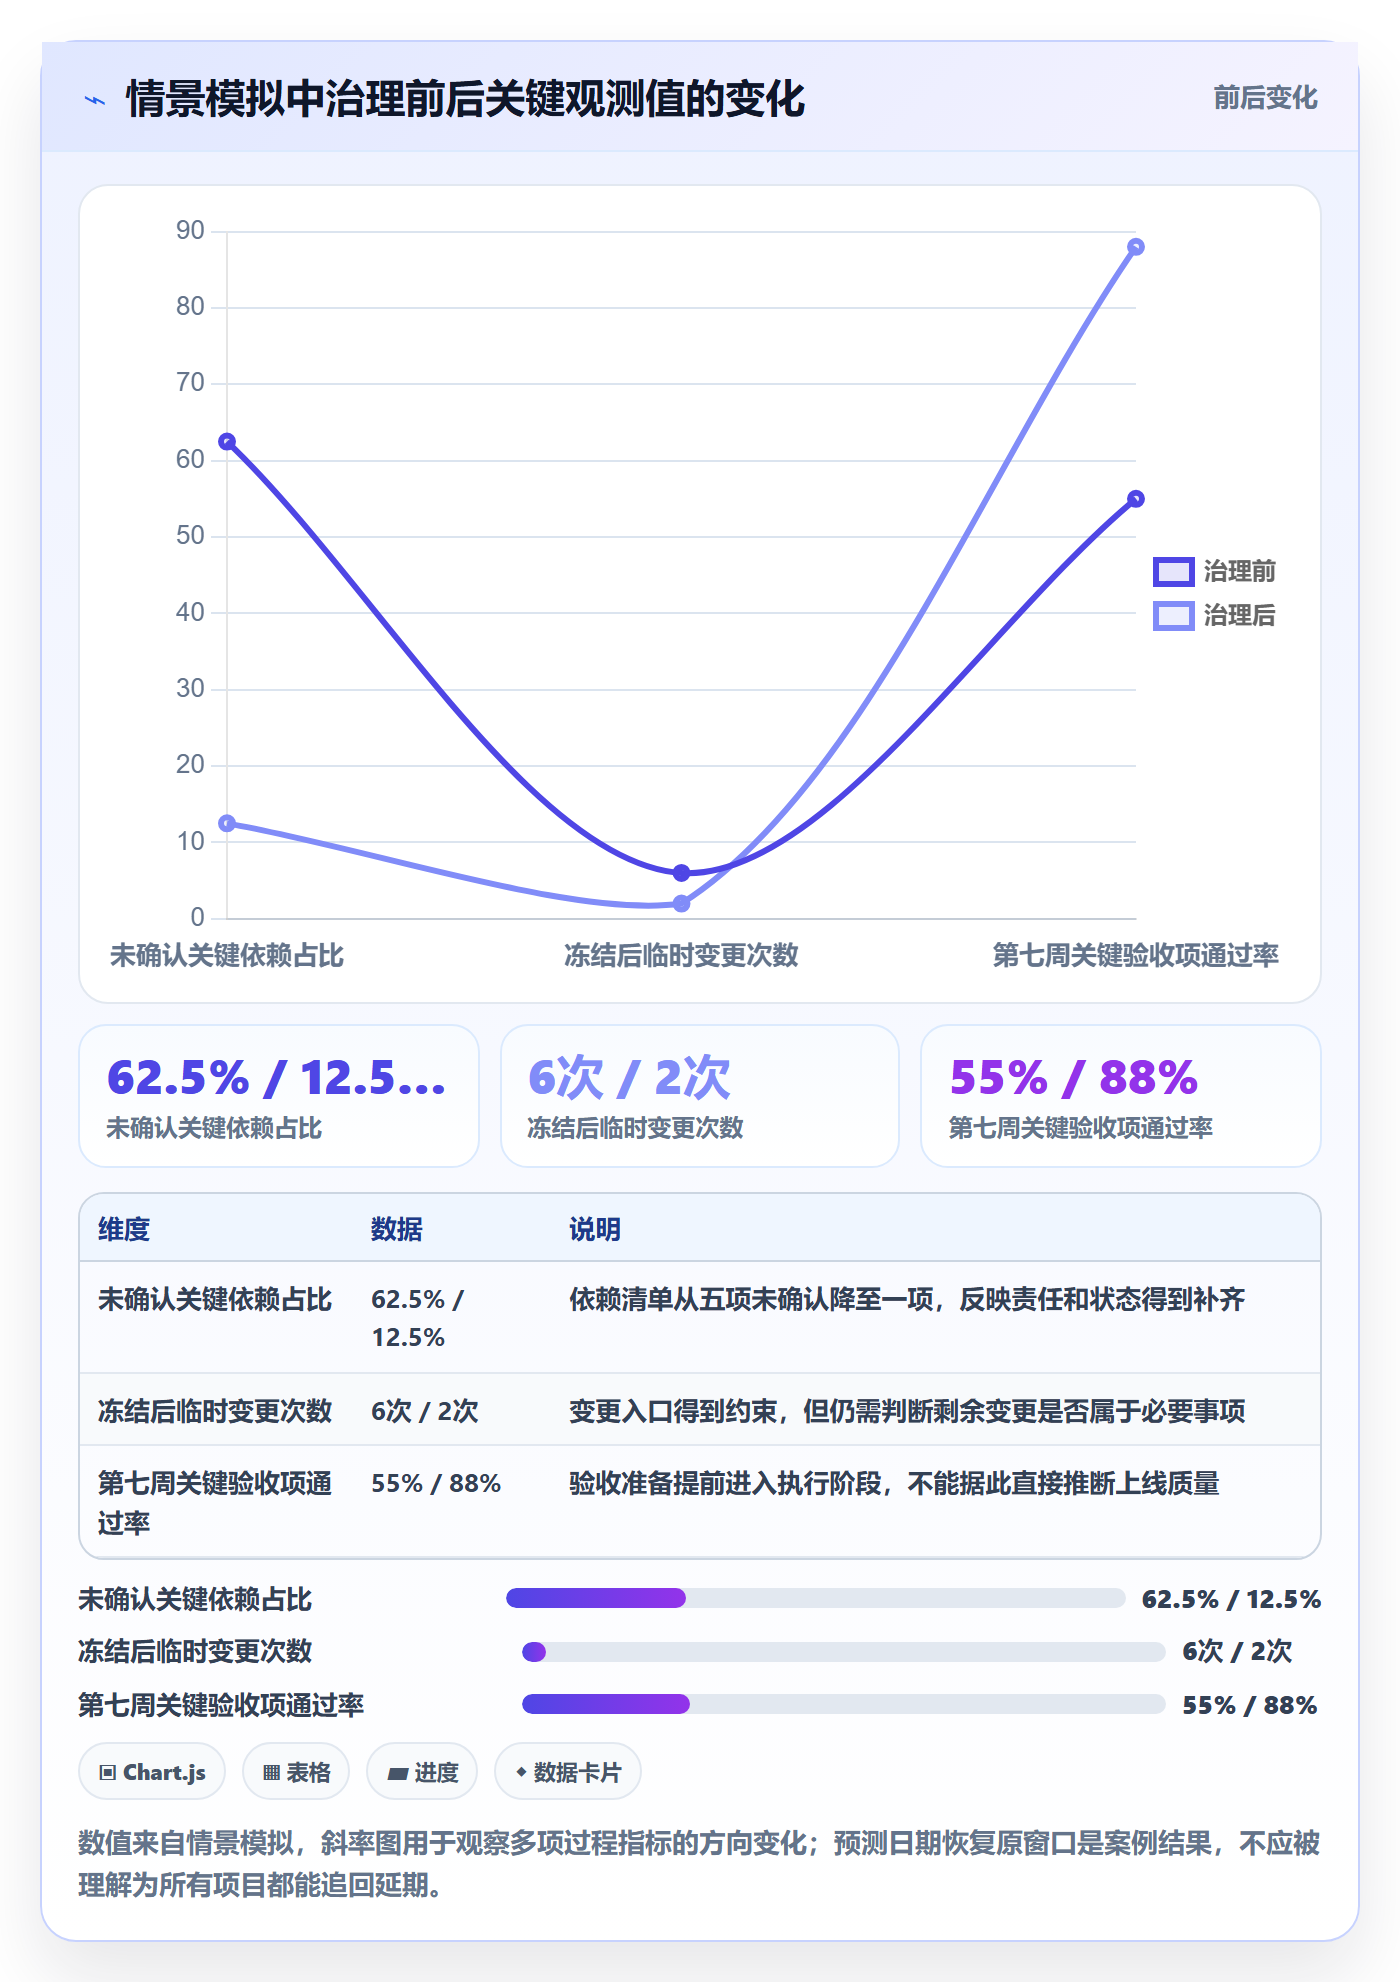Image resolution: width=1400 pixels, height=1982 pixels.
Task: Click the chart title 情景模拟中治理前后关键观测值的变化
Action: 465,99
